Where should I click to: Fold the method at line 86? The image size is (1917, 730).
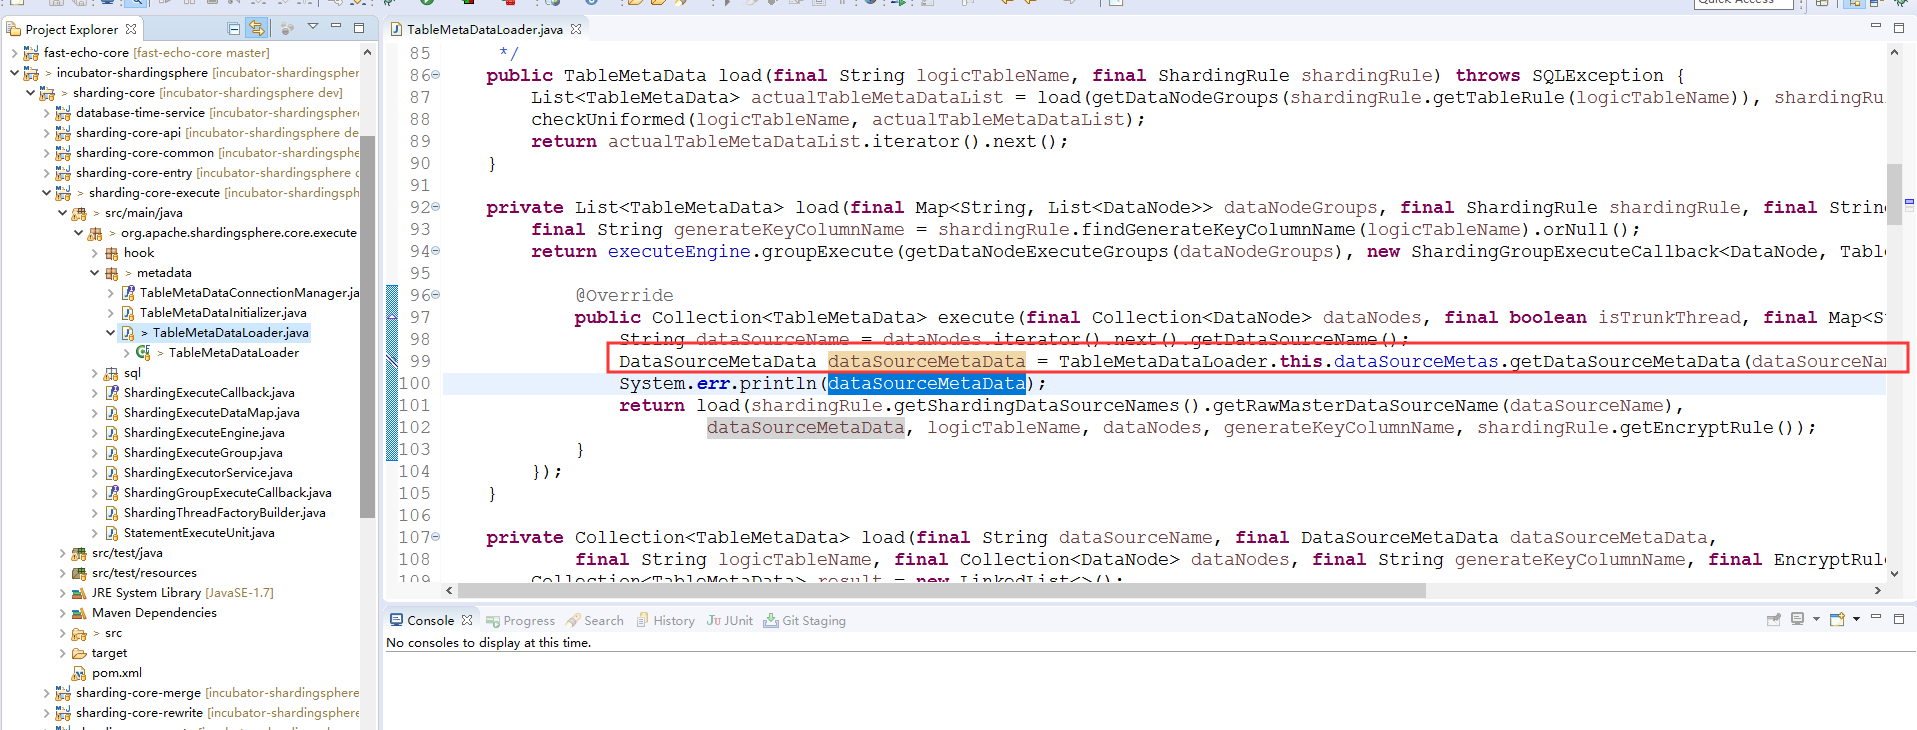pyautogui.click(x=436, y=75)
